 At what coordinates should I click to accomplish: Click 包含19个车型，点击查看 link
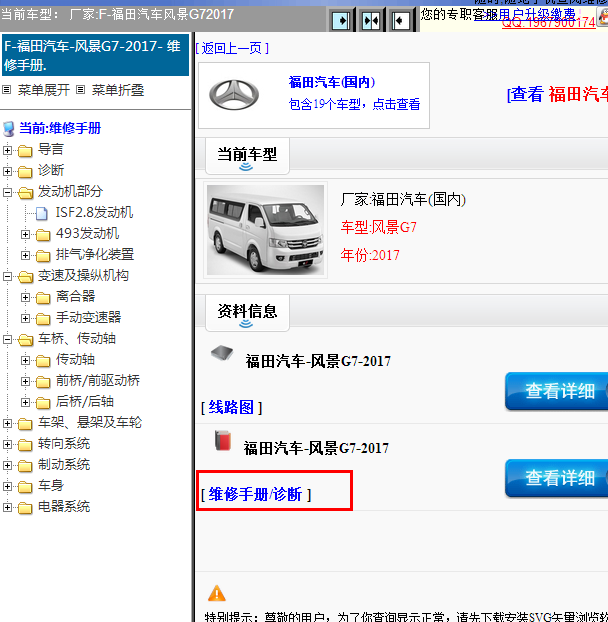(x=354, y=104)
